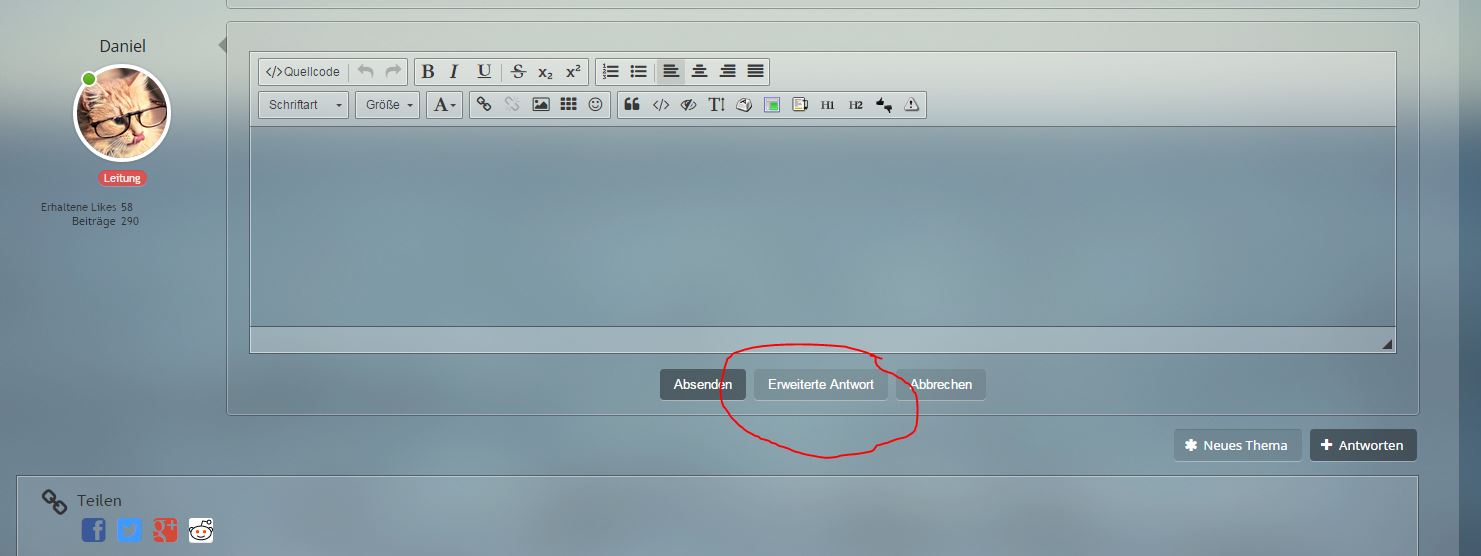1481x556 pixels.
Task: Click the Absenden button
Action: tap(702, 385)
